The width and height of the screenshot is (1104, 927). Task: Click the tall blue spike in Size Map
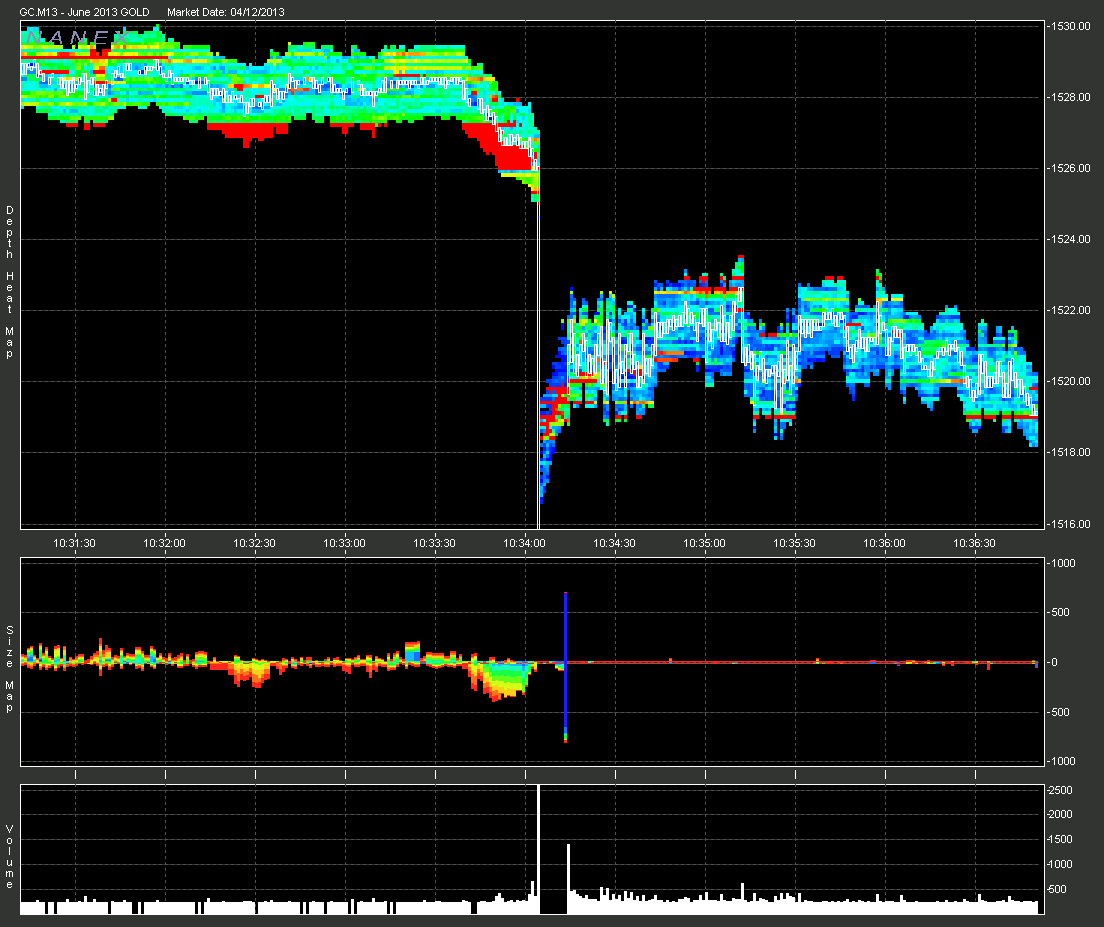(x=565, y=667)
